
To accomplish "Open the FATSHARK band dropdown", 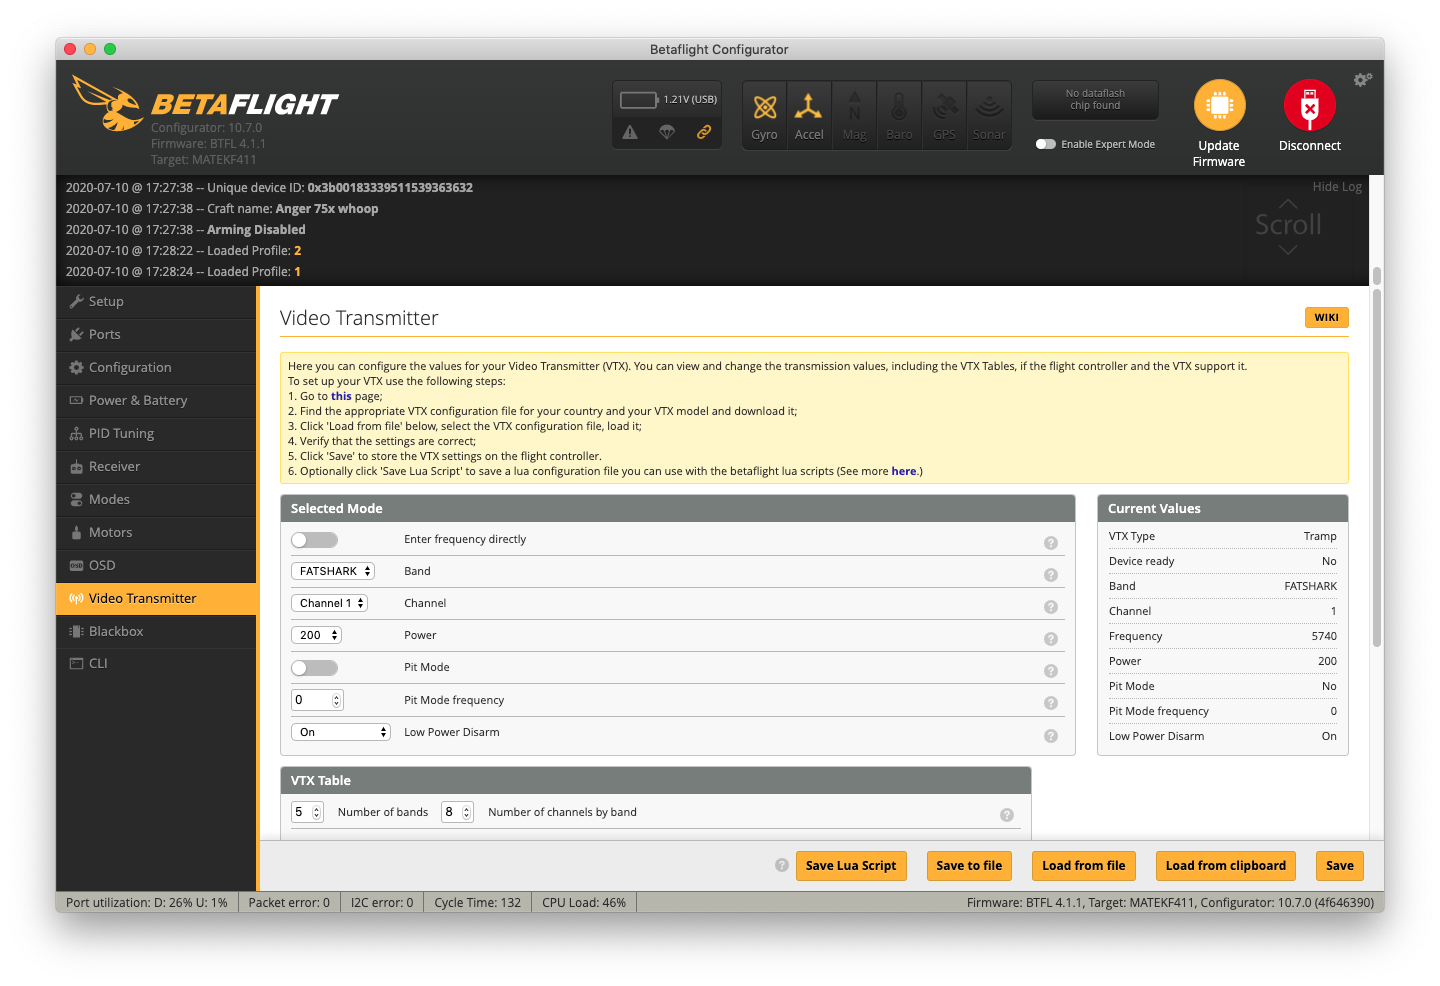I will (333, 571).
